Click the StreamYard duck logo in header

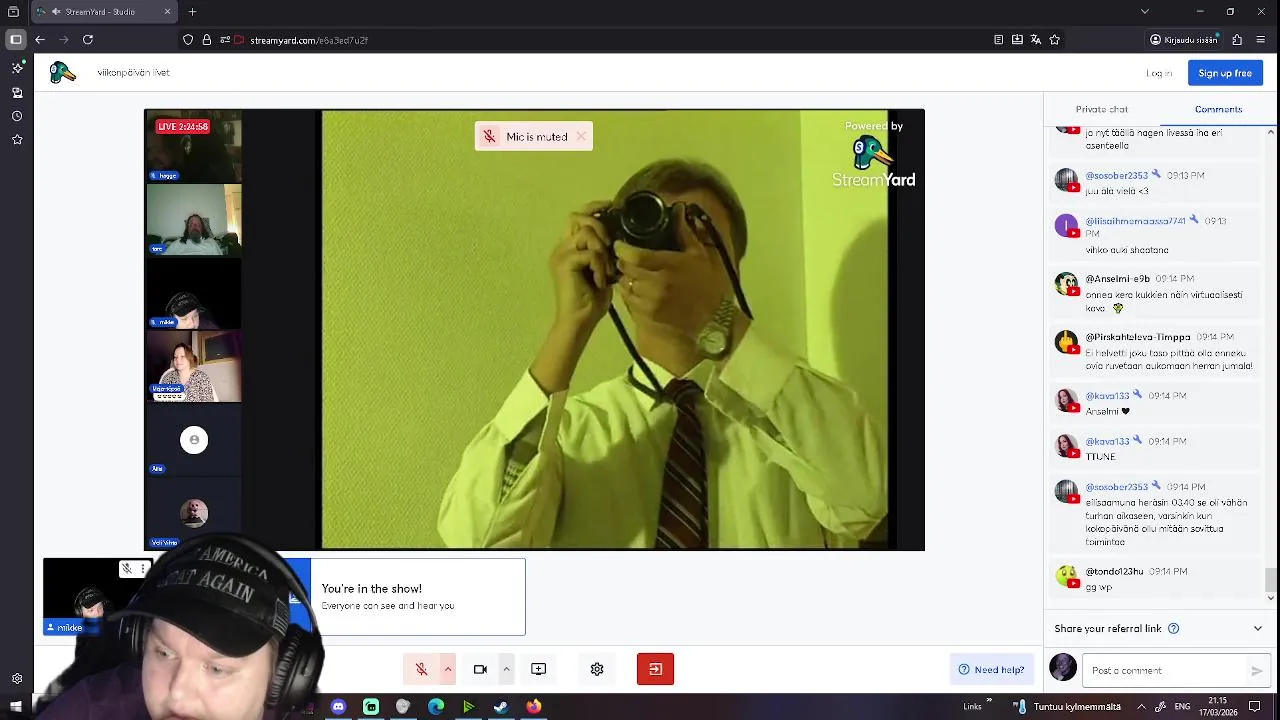click(63, 72)
